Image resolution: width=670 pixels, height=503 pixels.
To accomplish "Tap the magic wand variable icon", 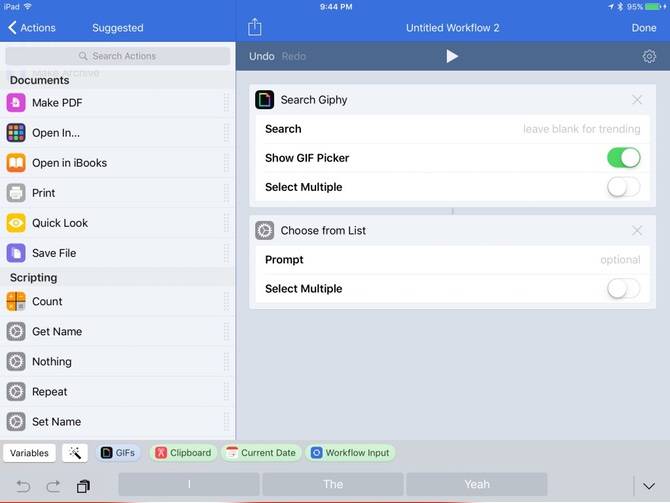I will pyautogui.click(x=75, y=453).
